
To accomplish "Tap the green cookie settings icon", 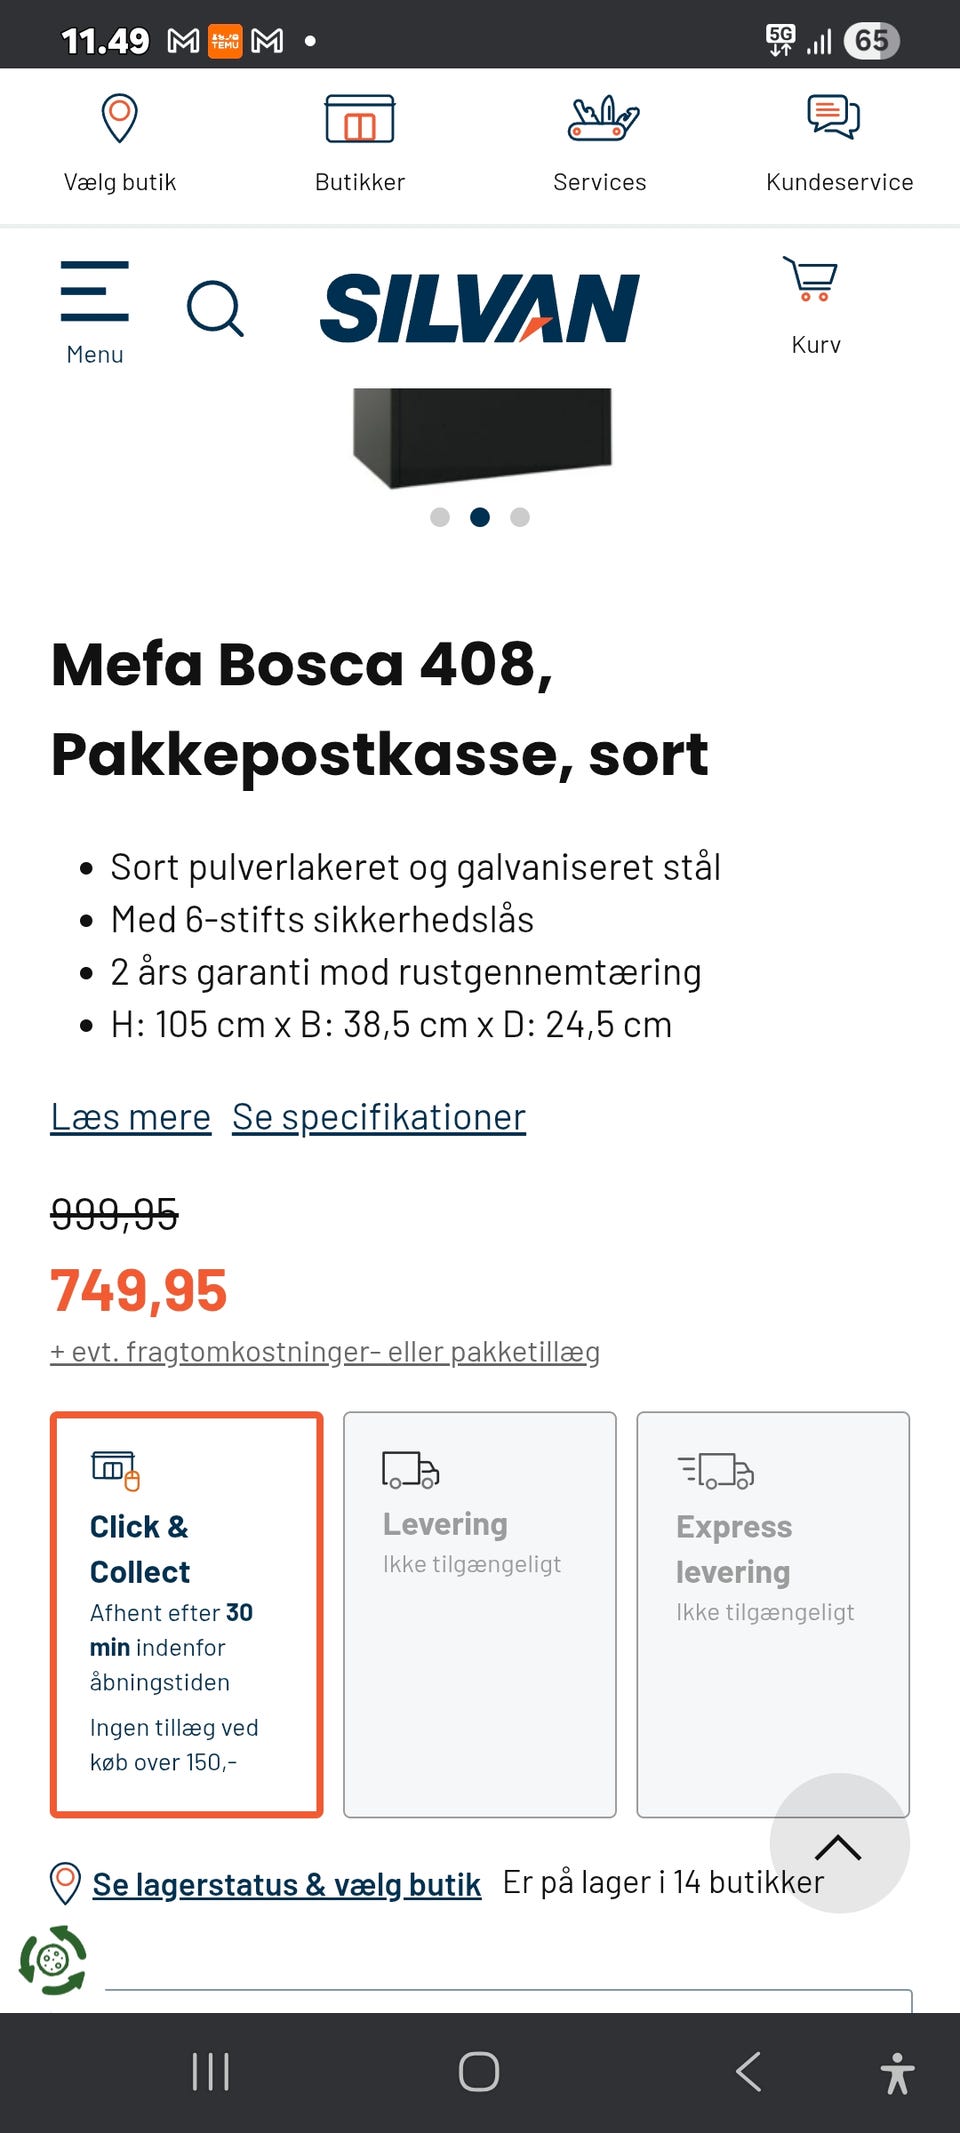I will click(x=52, y=1960).
